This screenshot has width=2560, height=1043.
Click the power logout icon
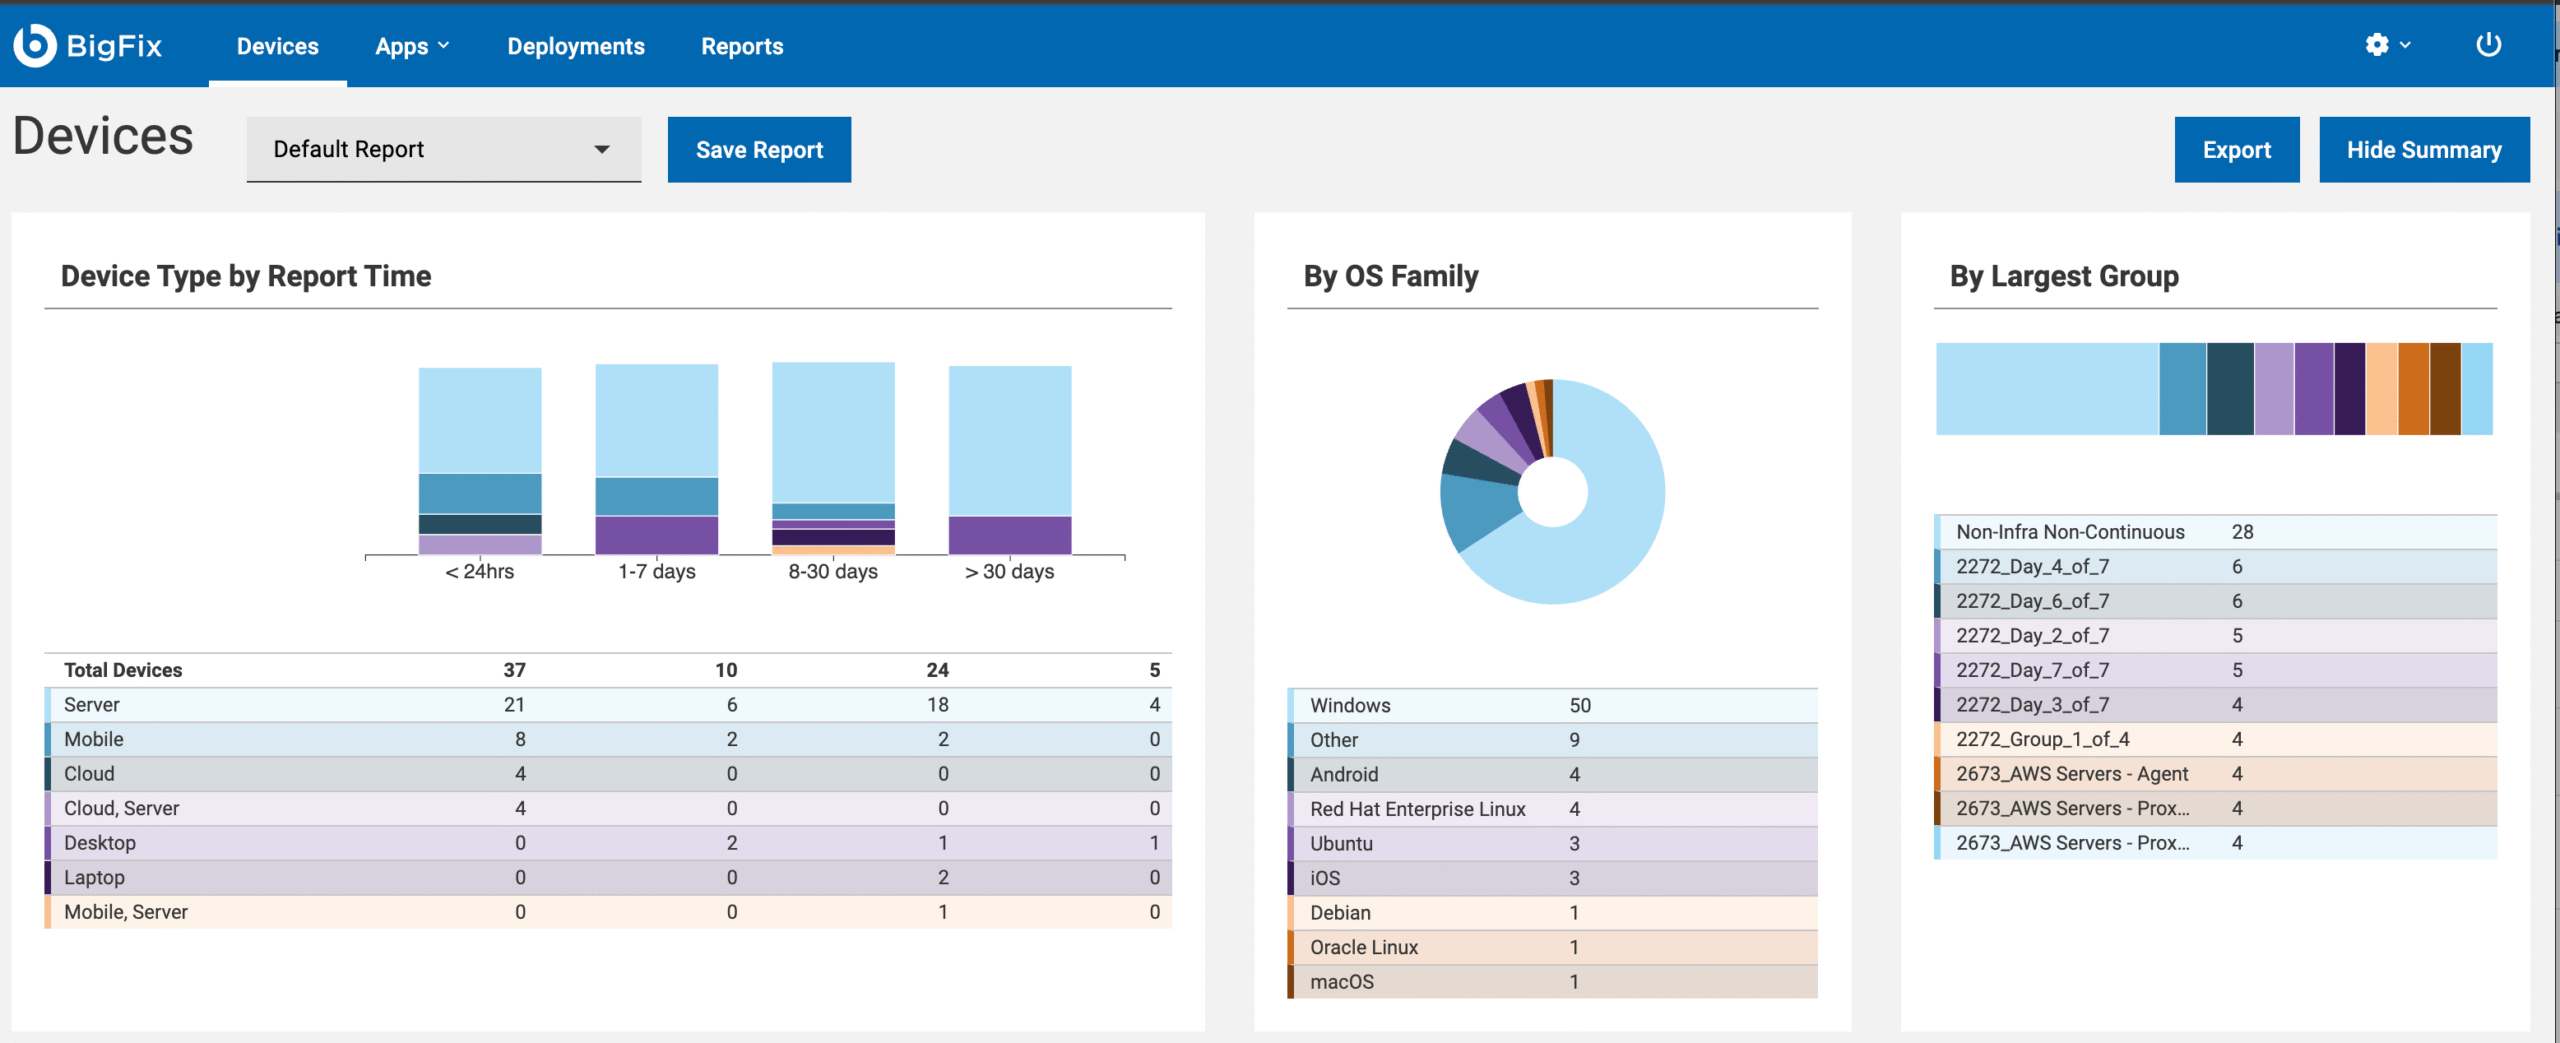tap(2488, 45)
